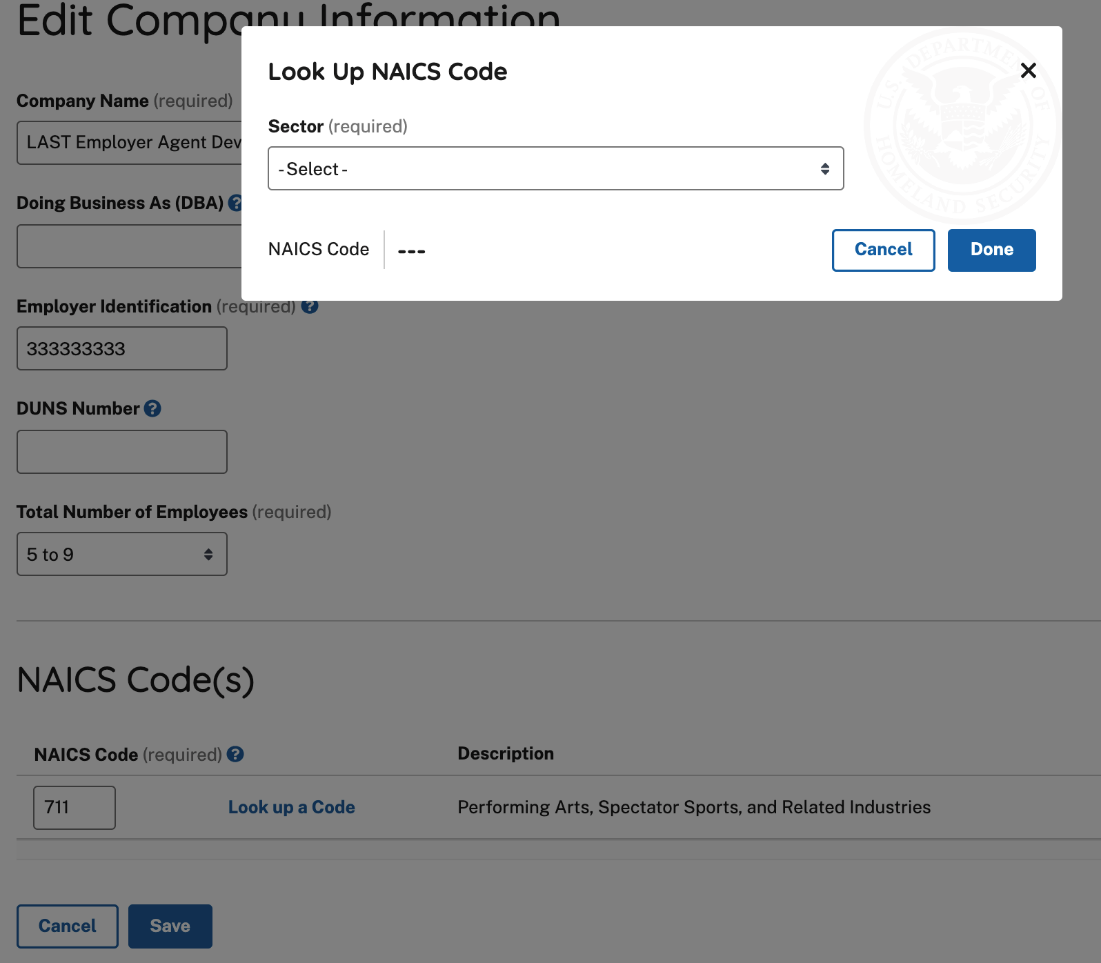Screen dimensions: 1101x963
Task: Click Cancel at the bottom of the form
Action: [x=67, y=926]
